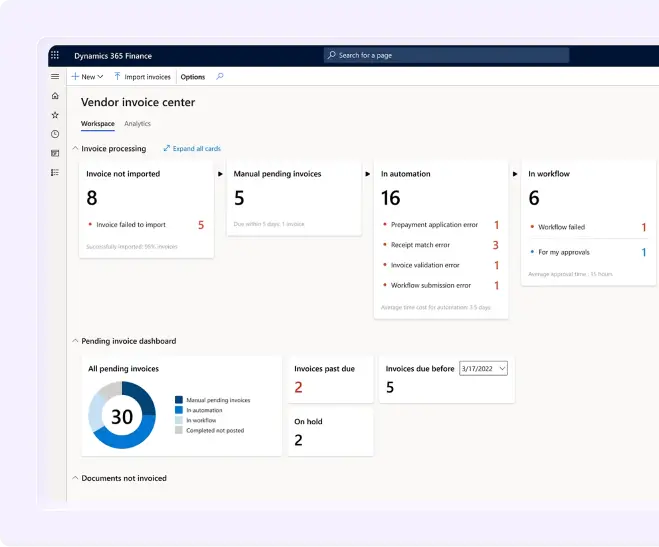Open the app launcher waffle icon
This screenshot has width=659, height=547.
pos(55,56)
